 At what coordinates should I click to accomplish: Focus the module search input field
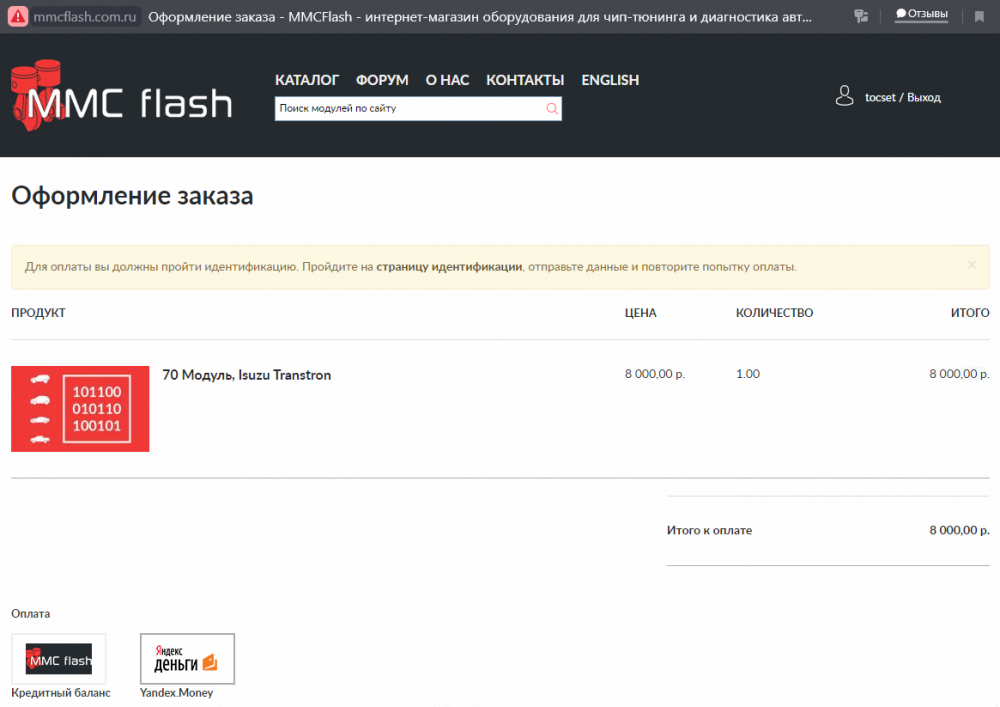pos(408,109)
